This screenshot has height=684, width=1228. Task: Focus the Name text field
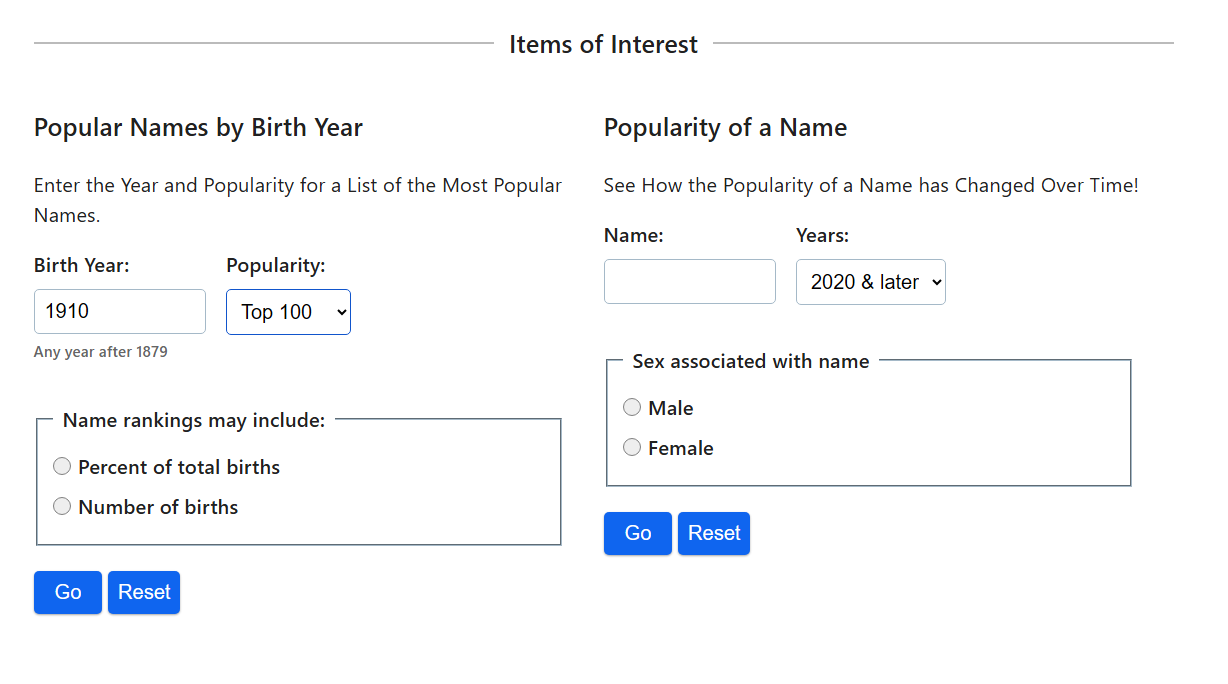689,282
